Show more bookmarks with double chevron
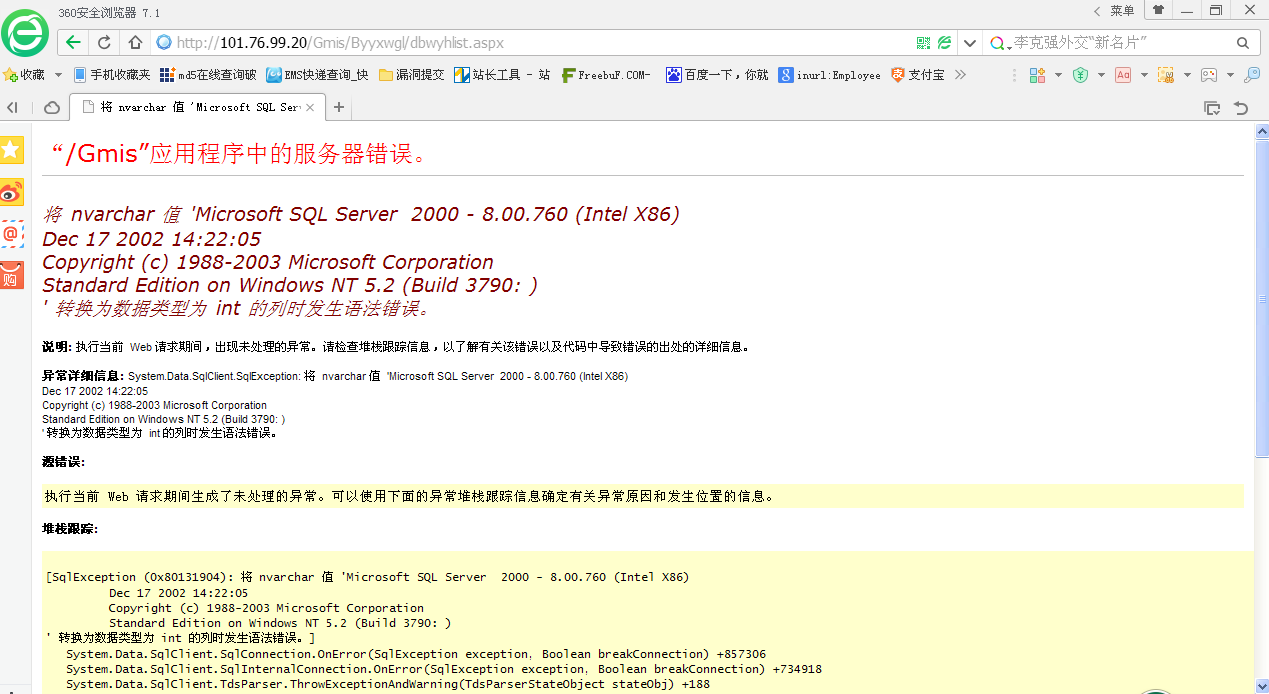 (961, 75)
